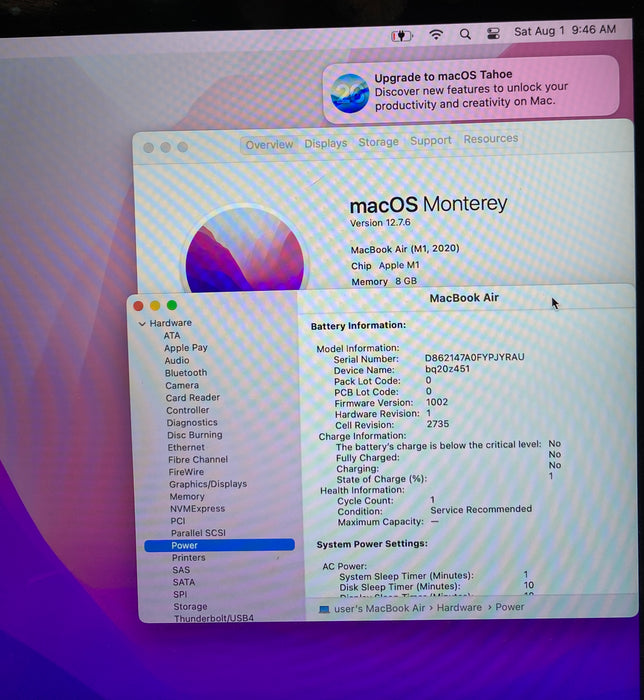644x700 pixels.
Task: Click Hardware in the path bar
Action: coord(459,608)
